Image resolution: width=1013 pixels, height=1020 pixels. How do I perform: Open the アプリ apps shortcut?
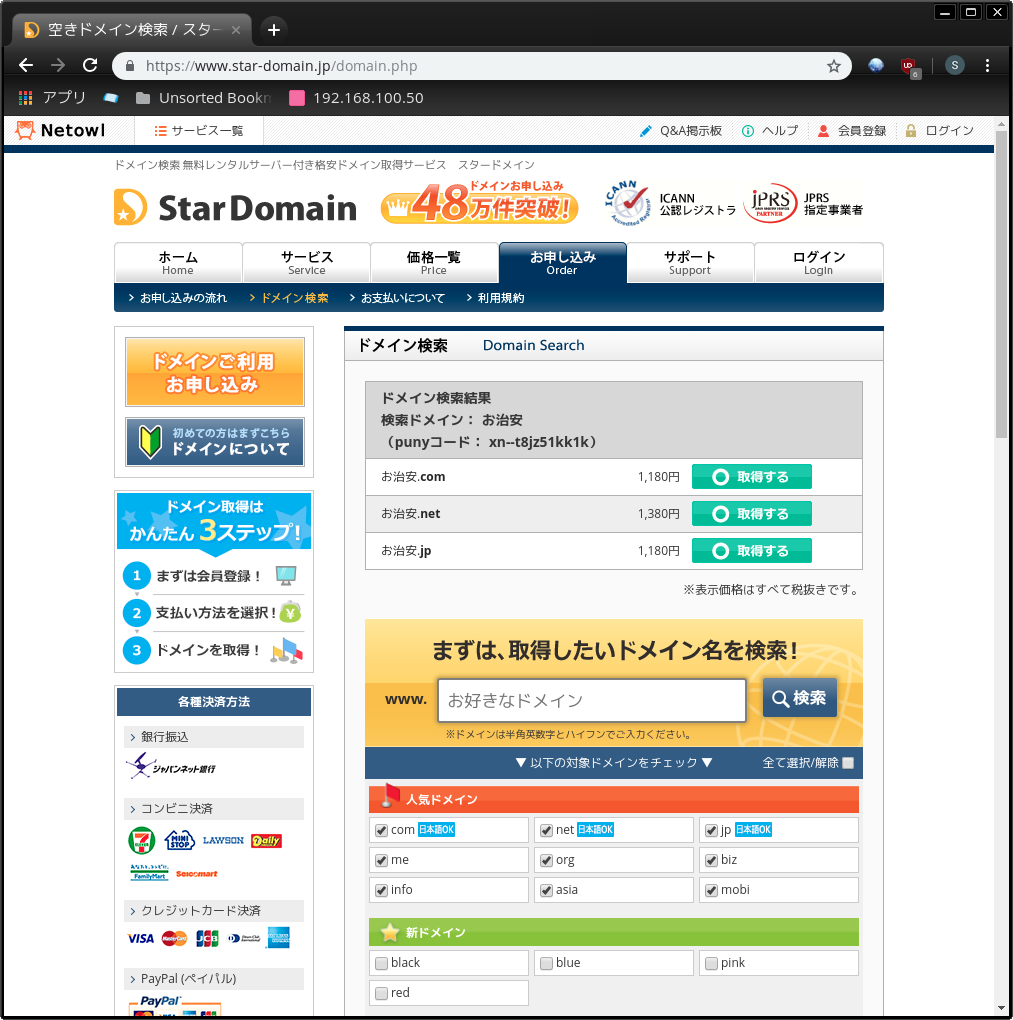(x=52, y=98)
